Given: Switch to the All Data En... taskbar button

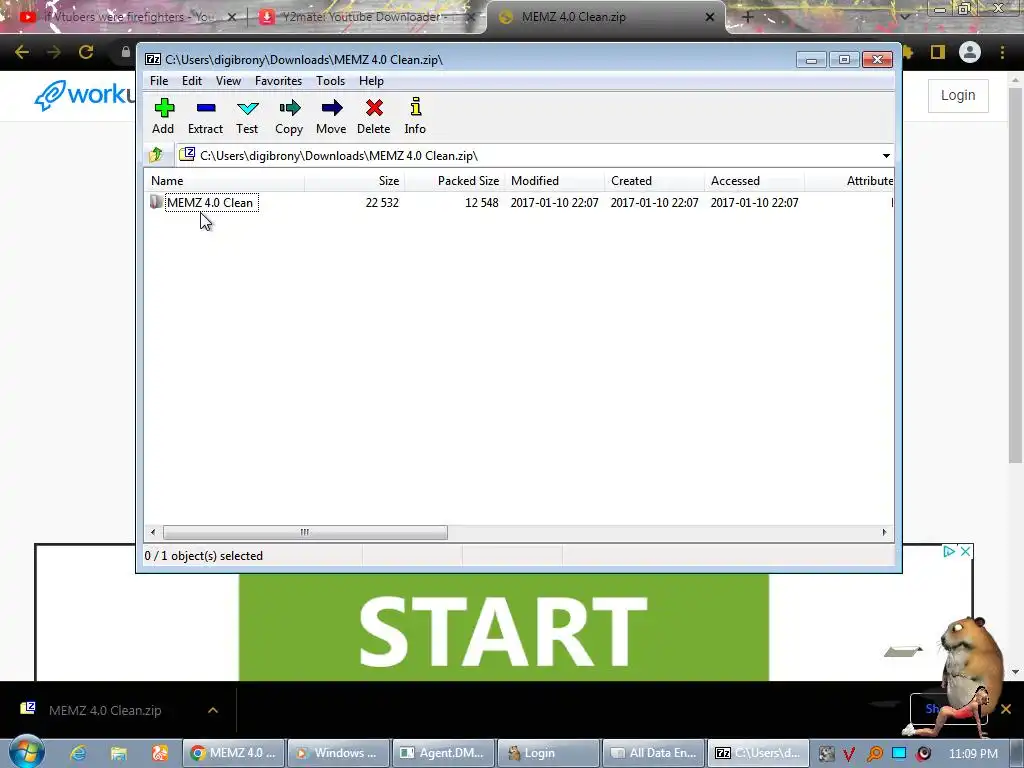Looking at the screenshot, I should coord(654,753).
